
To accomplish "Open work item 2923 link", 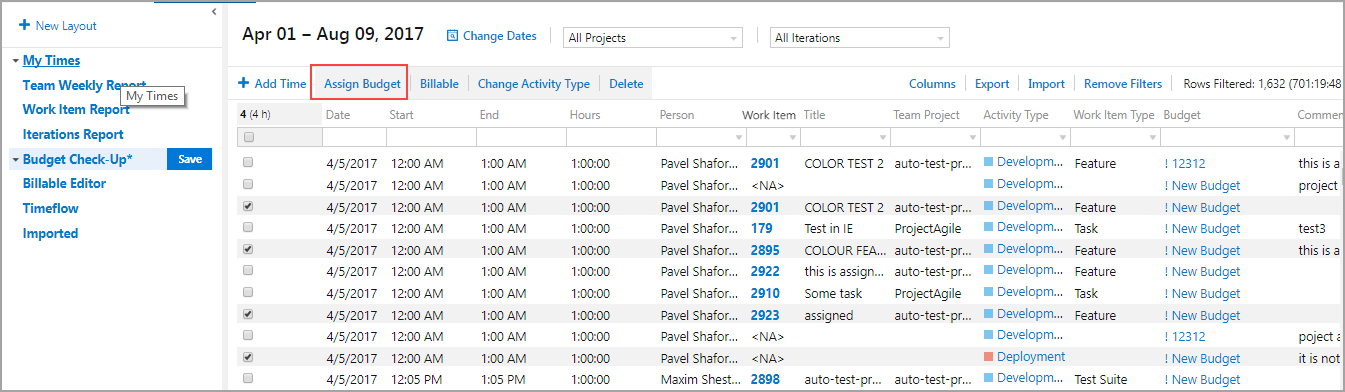I will (x=765, y=315).
